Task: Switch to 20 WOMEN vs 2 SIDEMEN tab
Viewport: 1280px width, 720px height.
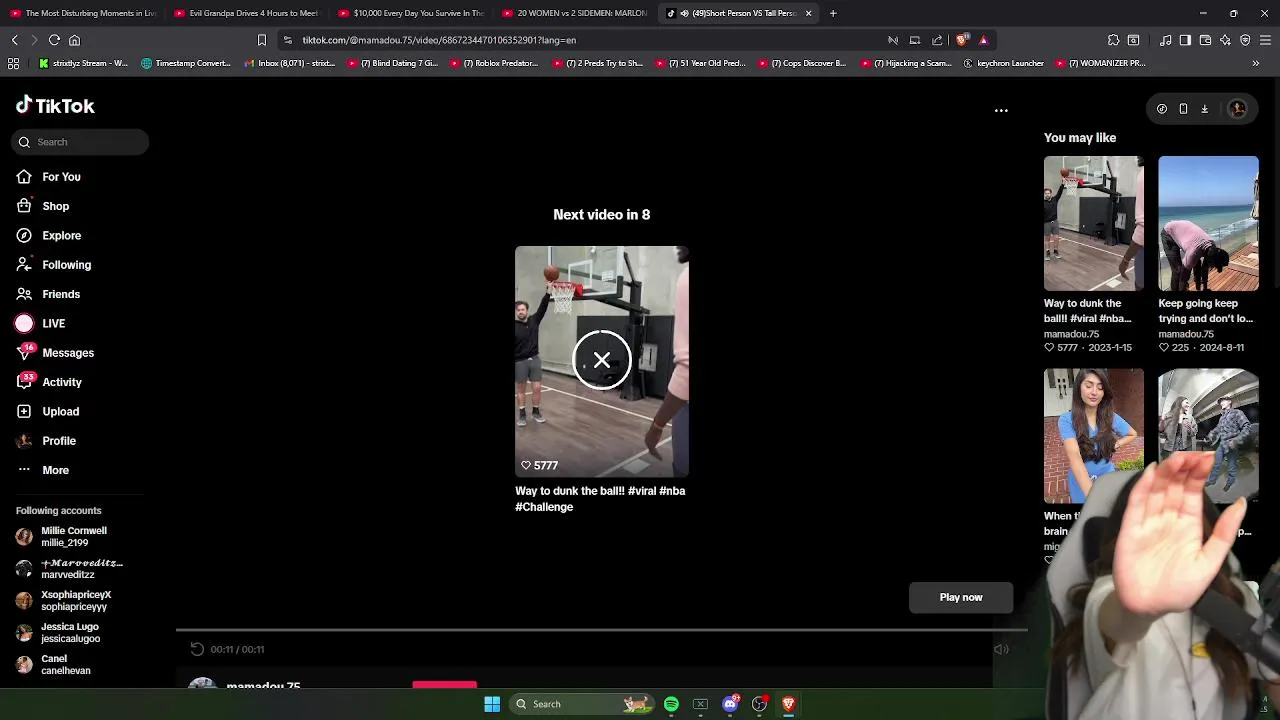Action: (575, 13)
